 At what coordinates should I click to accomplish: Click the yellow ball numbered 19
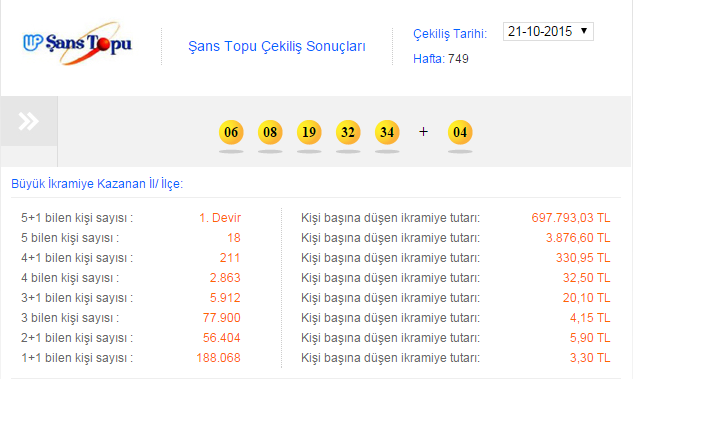309,132
